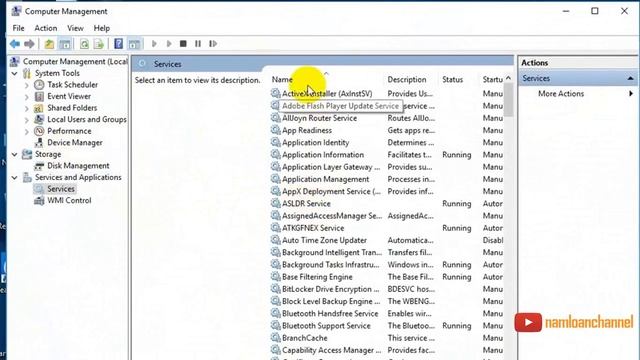This screenshot has height=360, width=640.
Task: Select the WMI Control icon
Action: [39, 200]
